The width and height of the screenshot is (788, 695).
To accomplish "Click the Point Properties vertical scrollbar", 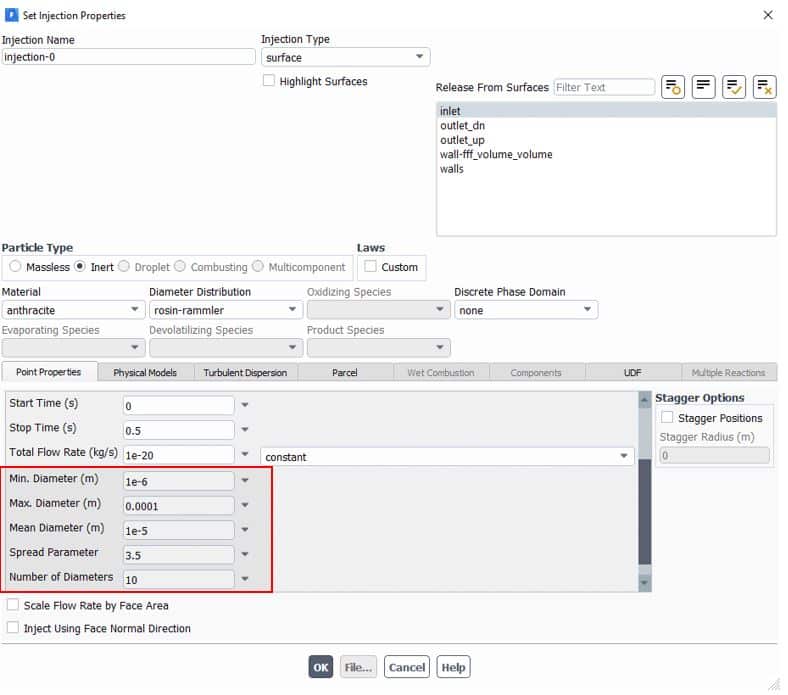I will click(x=644, y=490).
